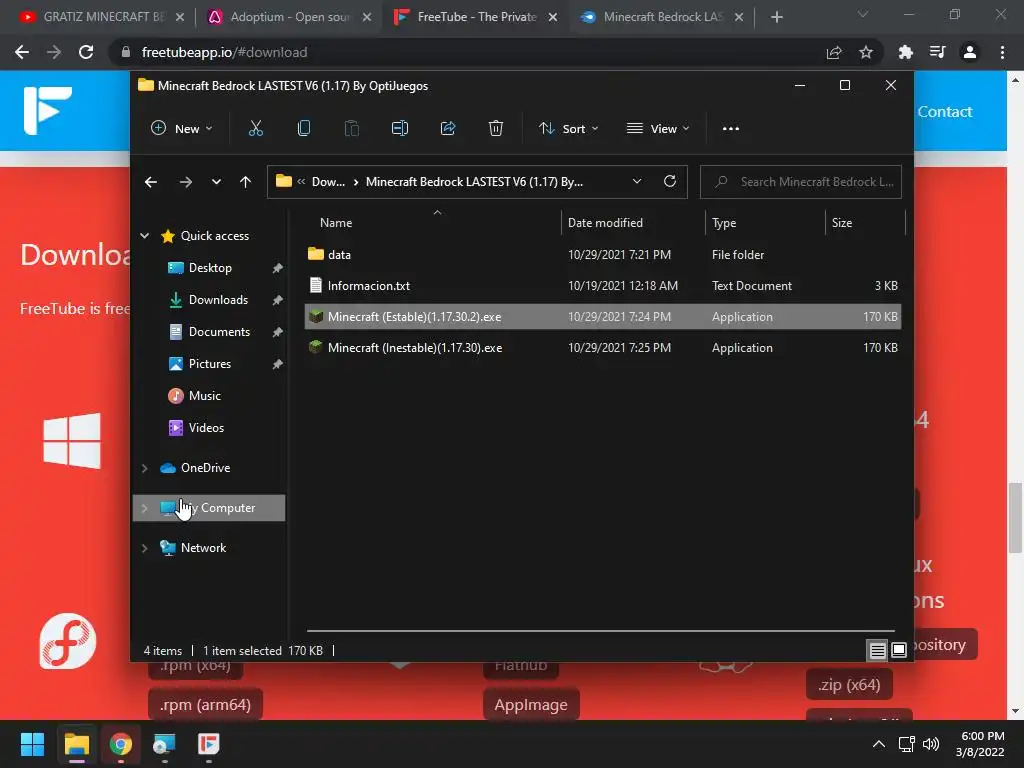1024x768 pixels.
Task: Open the View dropdown menu
Action: click(658, 129)
